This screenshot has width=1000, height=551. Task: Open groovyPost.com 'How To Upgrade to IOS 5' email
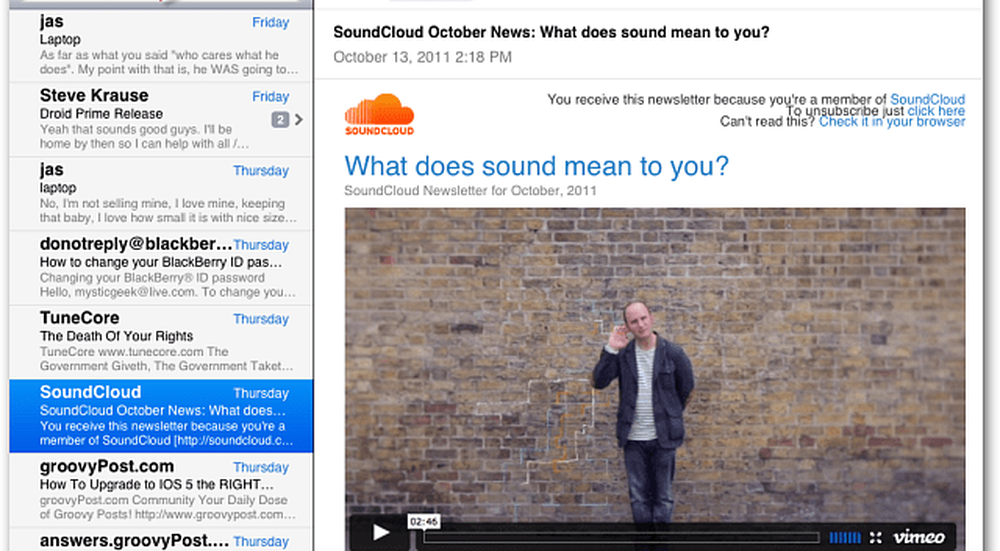(x=161, y=490)
